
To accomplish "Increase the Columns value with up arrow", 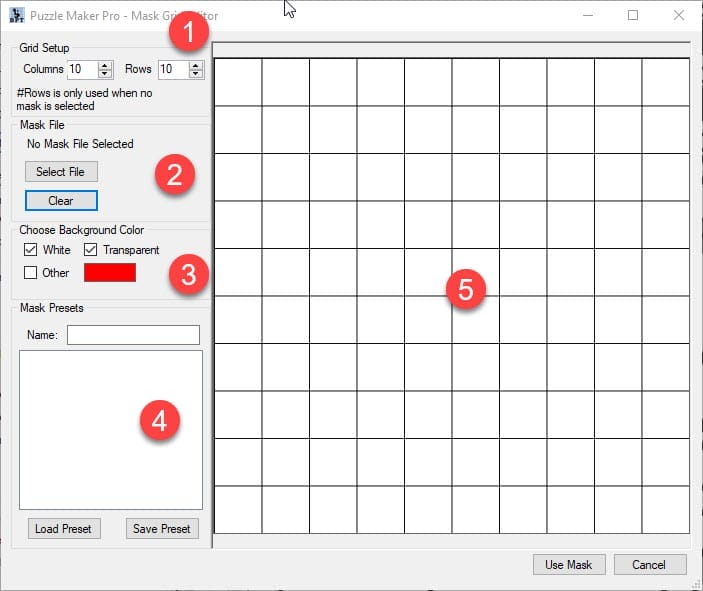I will (x=105, y=65).
